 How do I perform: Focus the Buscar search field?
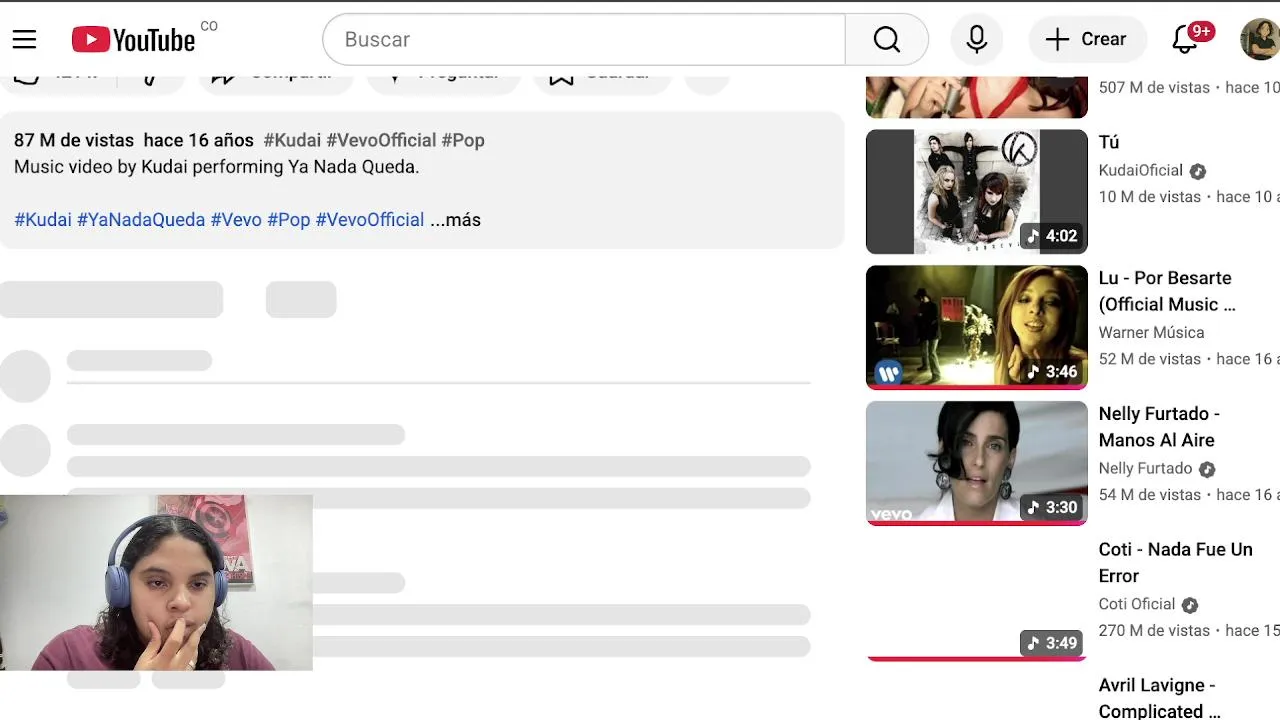[x=584, y=39]
